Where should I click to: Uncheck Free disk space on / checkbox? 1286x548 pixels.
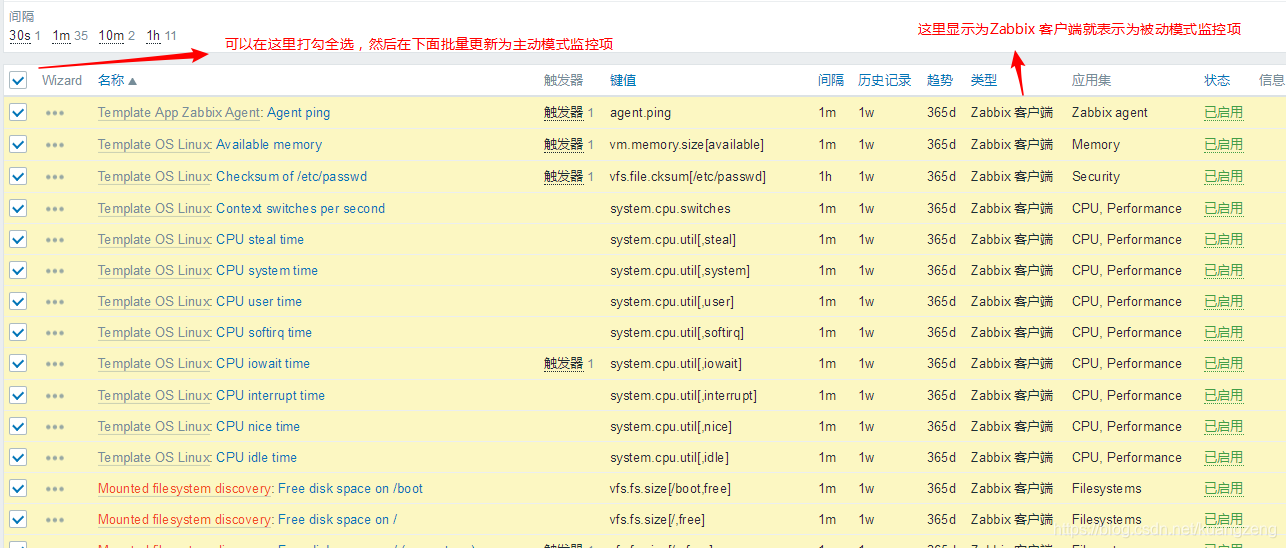click(18, 520)
